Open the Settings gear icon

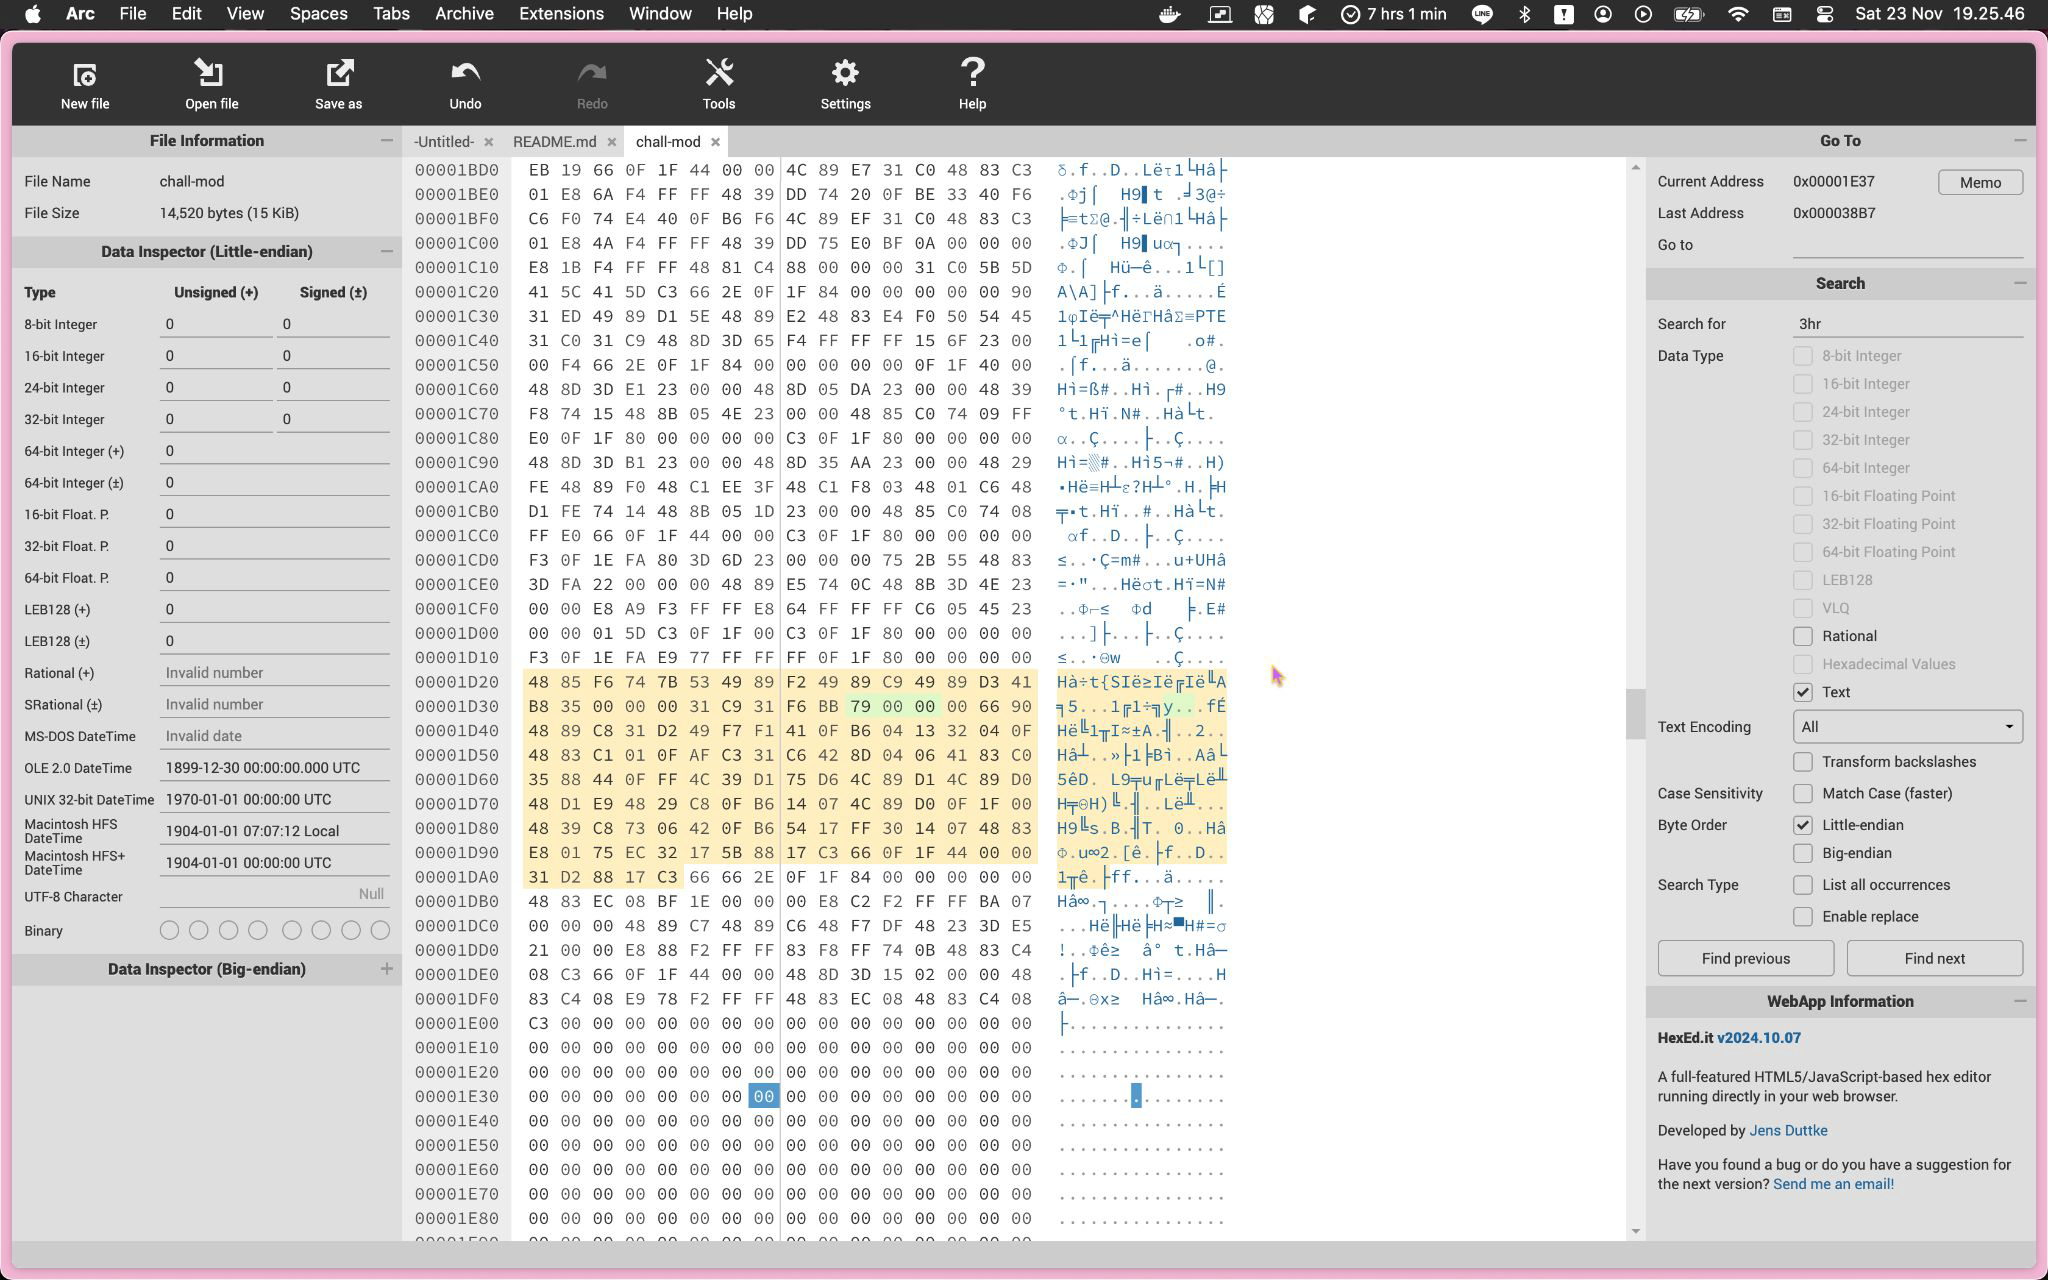(x=845, y=75)
